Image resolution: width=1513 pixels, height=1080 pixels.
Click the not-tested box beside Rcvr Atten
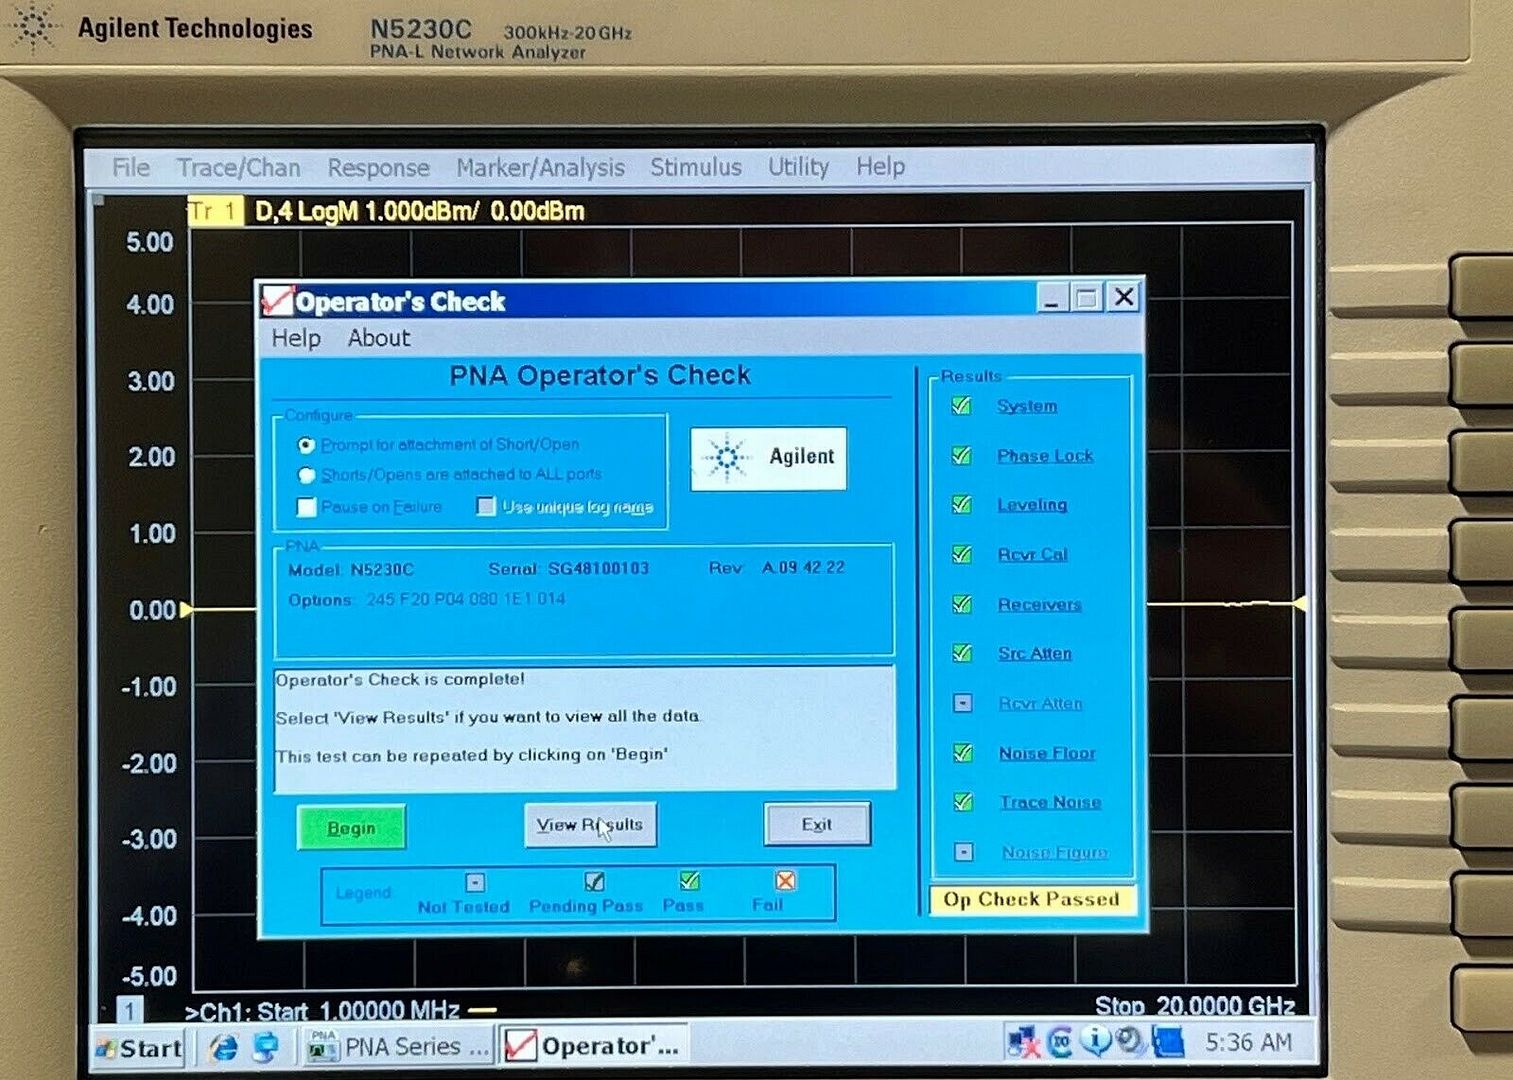pos(962,703)
